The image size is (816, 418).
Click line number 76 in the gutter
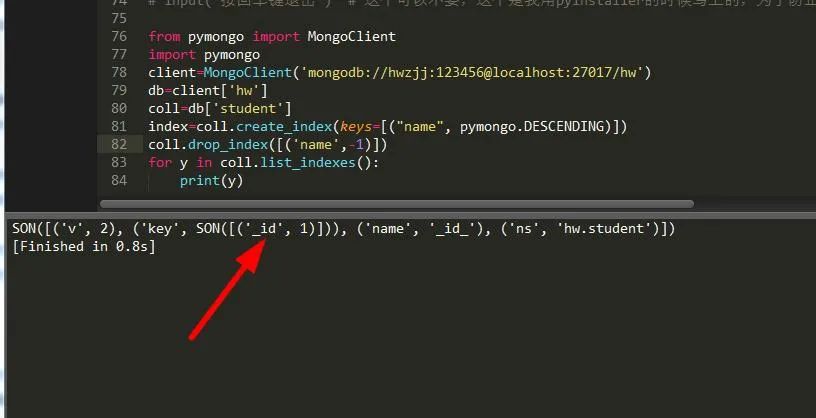119,36
